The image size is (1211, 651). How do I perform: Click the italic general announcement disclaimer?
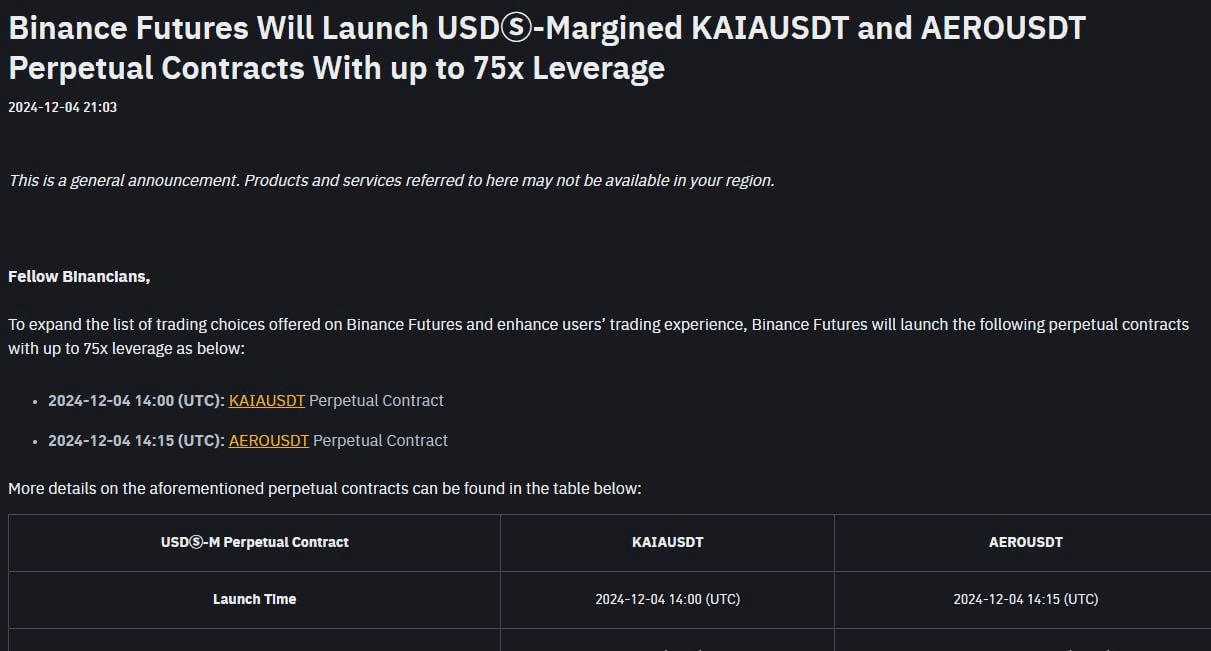coord(391,181)
